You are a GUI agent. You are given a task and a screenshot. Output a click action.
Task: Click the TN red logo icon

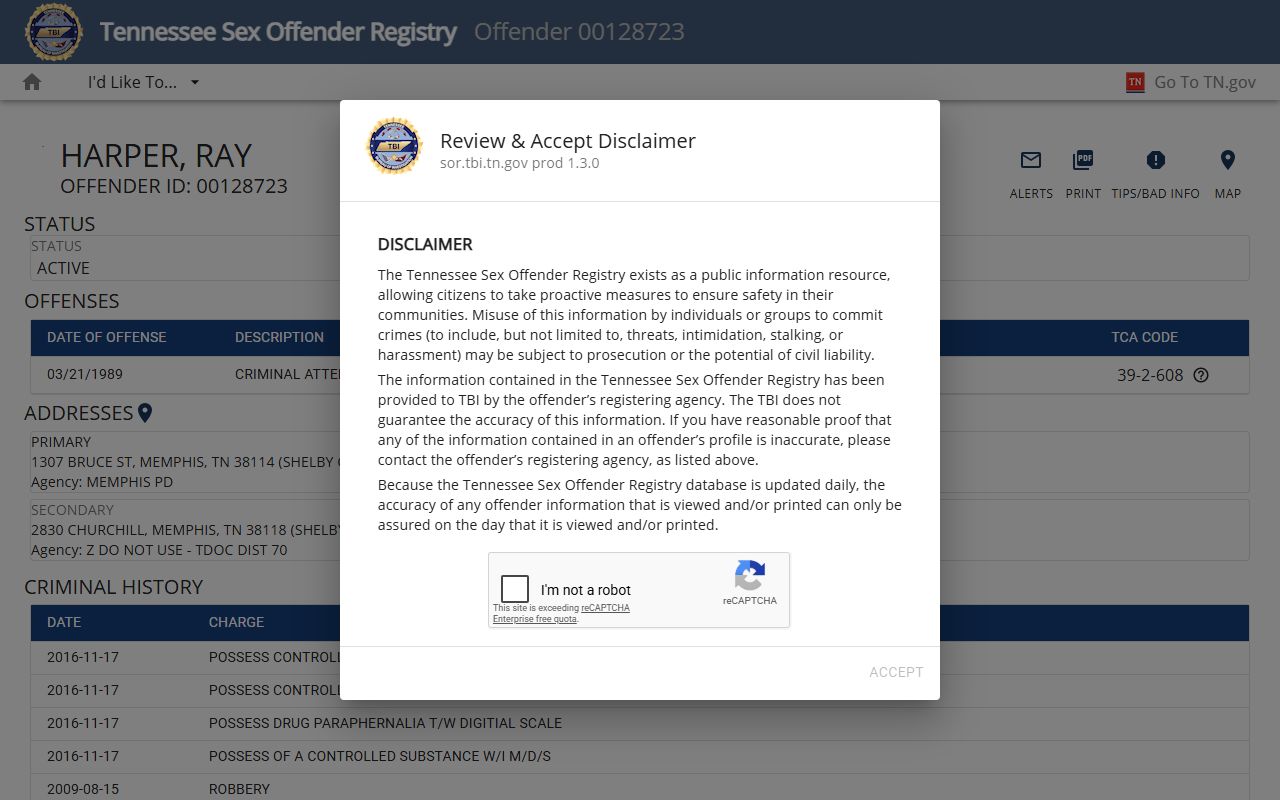coord(1135,82)
